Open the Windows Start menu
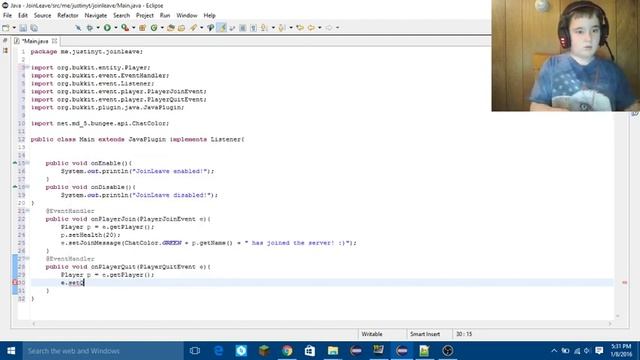 coord(11,351)
